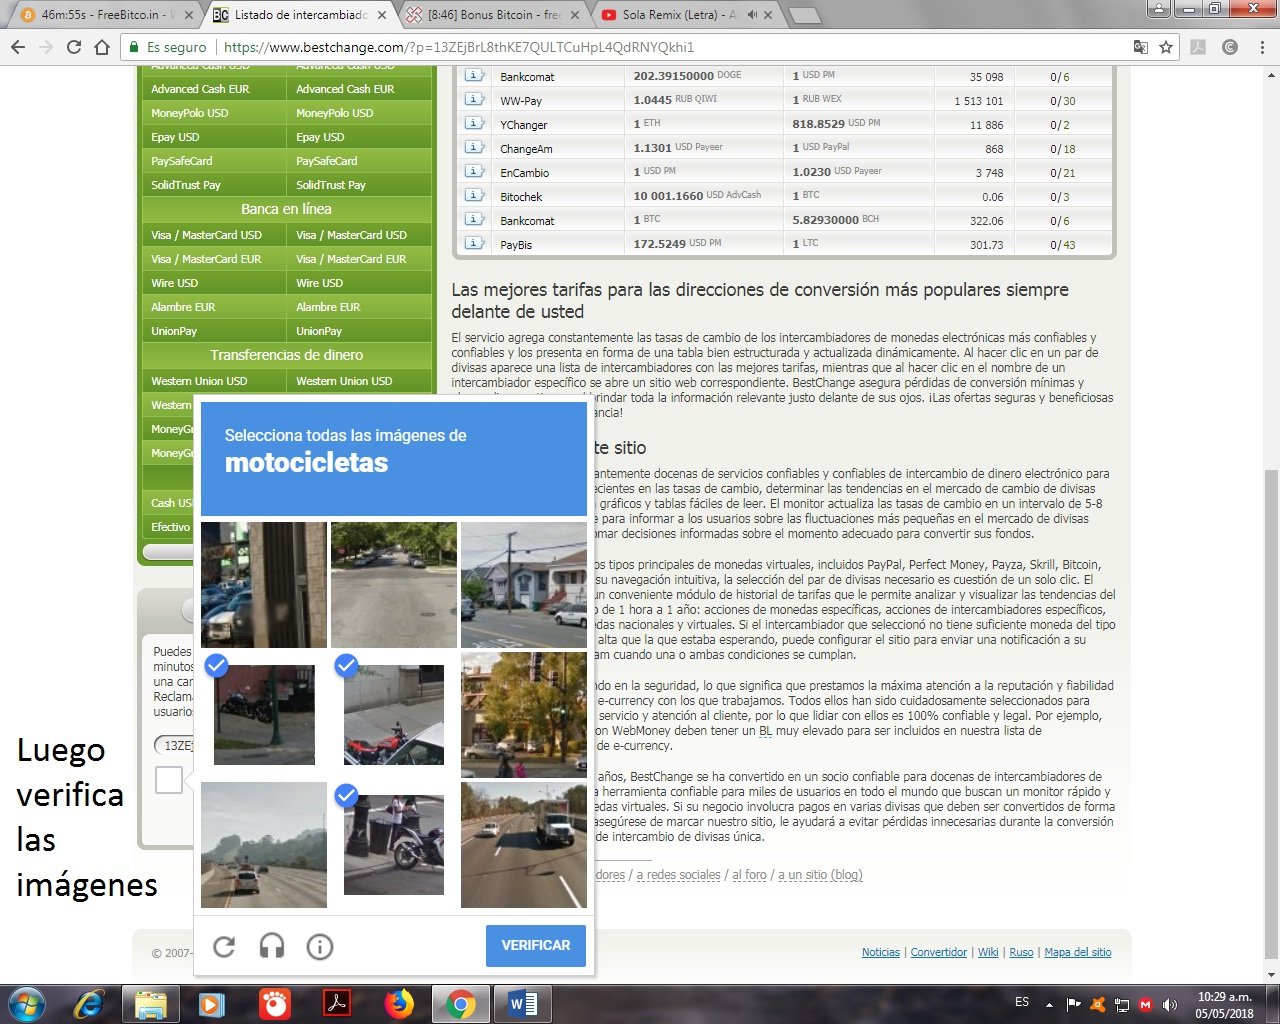The height and width of the screenshot is (1024, 1280).
Task: Click the info icon for WW-Pay row
Action: [474, 100]
